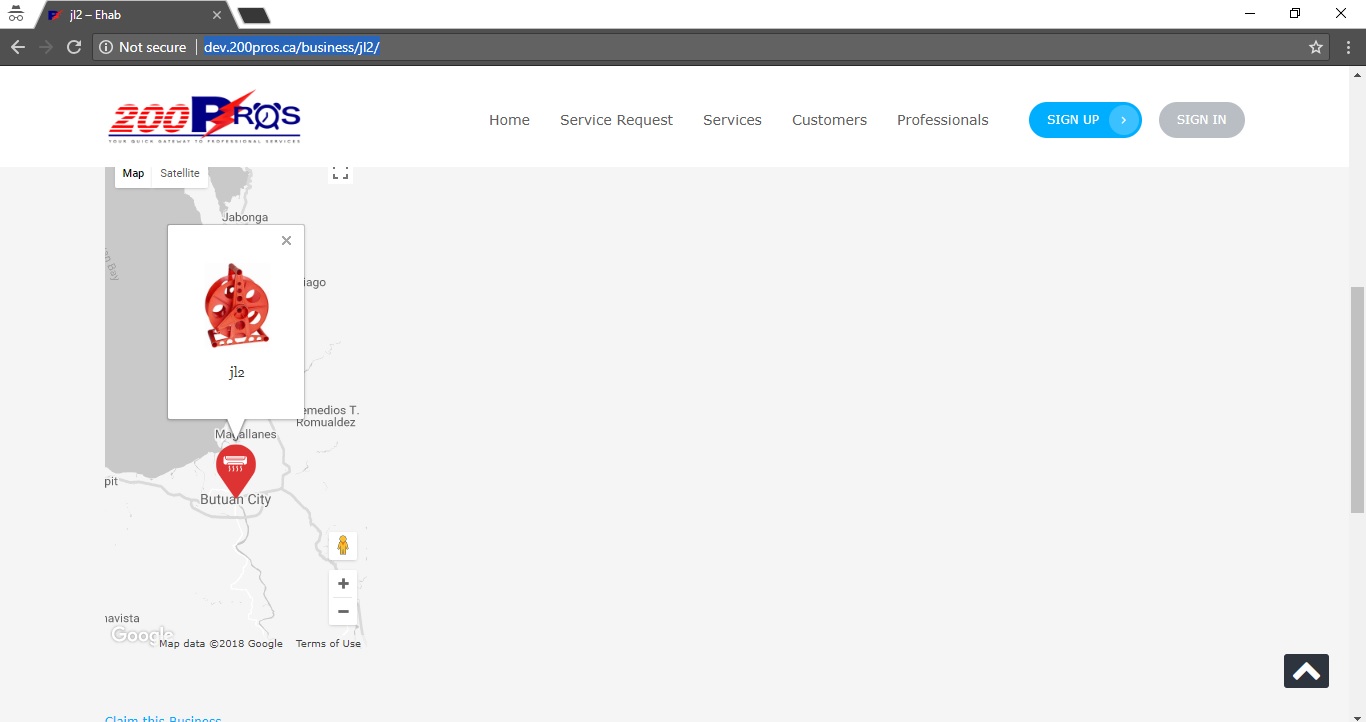
Task: Open the Terms of Use link
Action: [328, 644]
